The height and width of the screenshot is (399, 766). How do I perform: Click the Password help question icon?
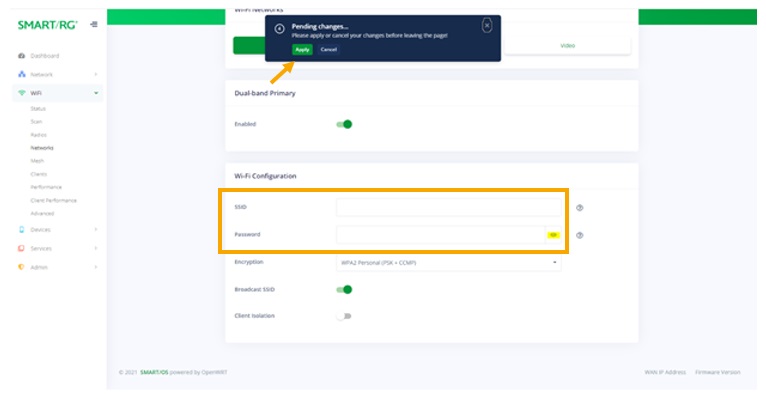pyautogui.click(x=579, y=235)
